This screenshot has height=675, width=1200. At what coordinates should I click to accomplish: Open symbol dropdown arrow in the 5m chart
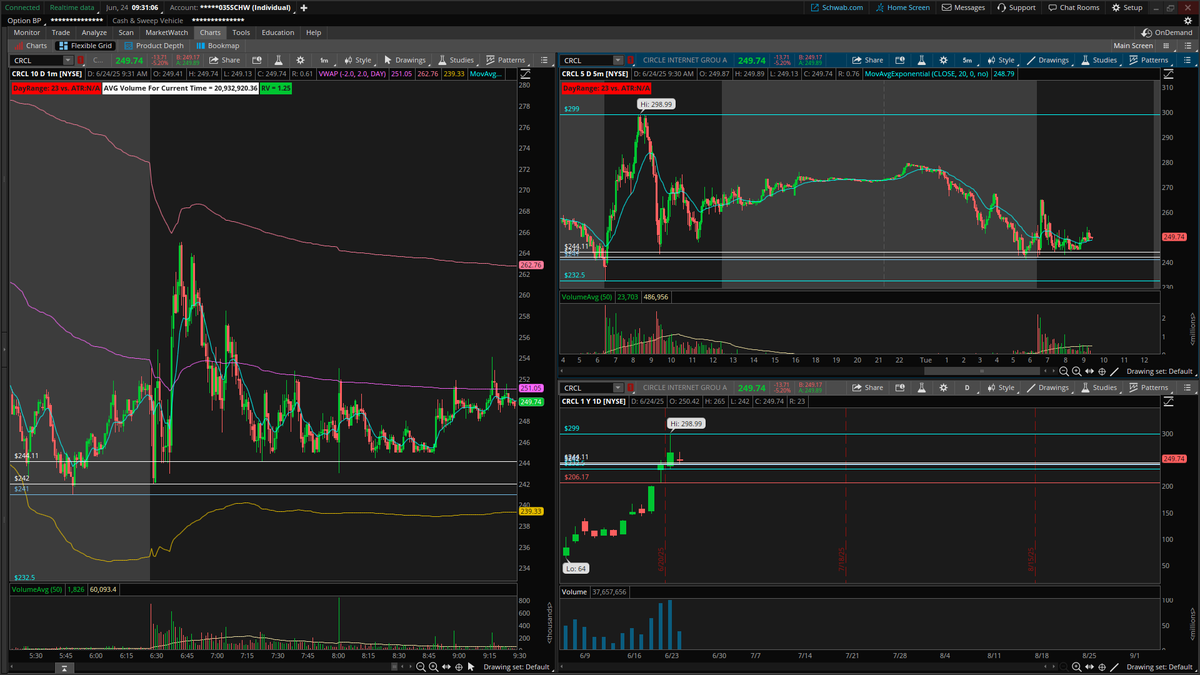coord(617,60)
